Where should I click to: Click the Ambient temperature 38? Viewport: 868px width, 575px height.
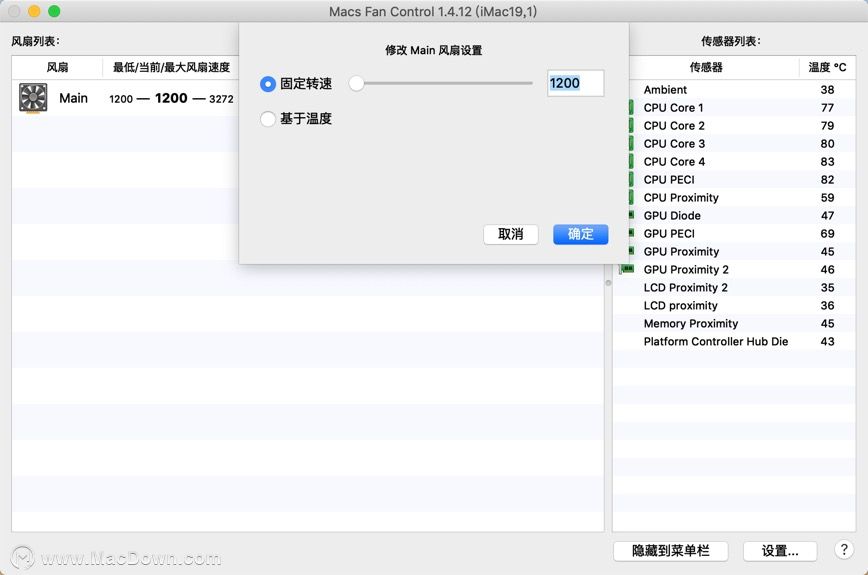827,90
